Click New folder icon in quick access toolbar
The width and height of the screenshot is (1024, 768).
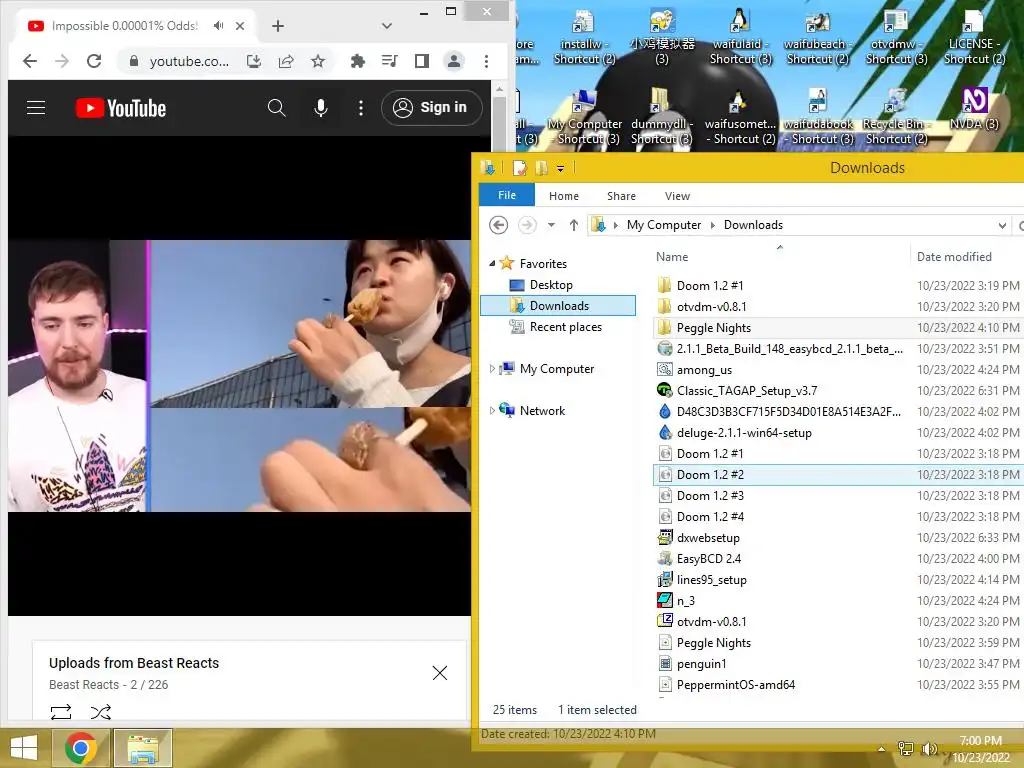(x=541, y=168)
